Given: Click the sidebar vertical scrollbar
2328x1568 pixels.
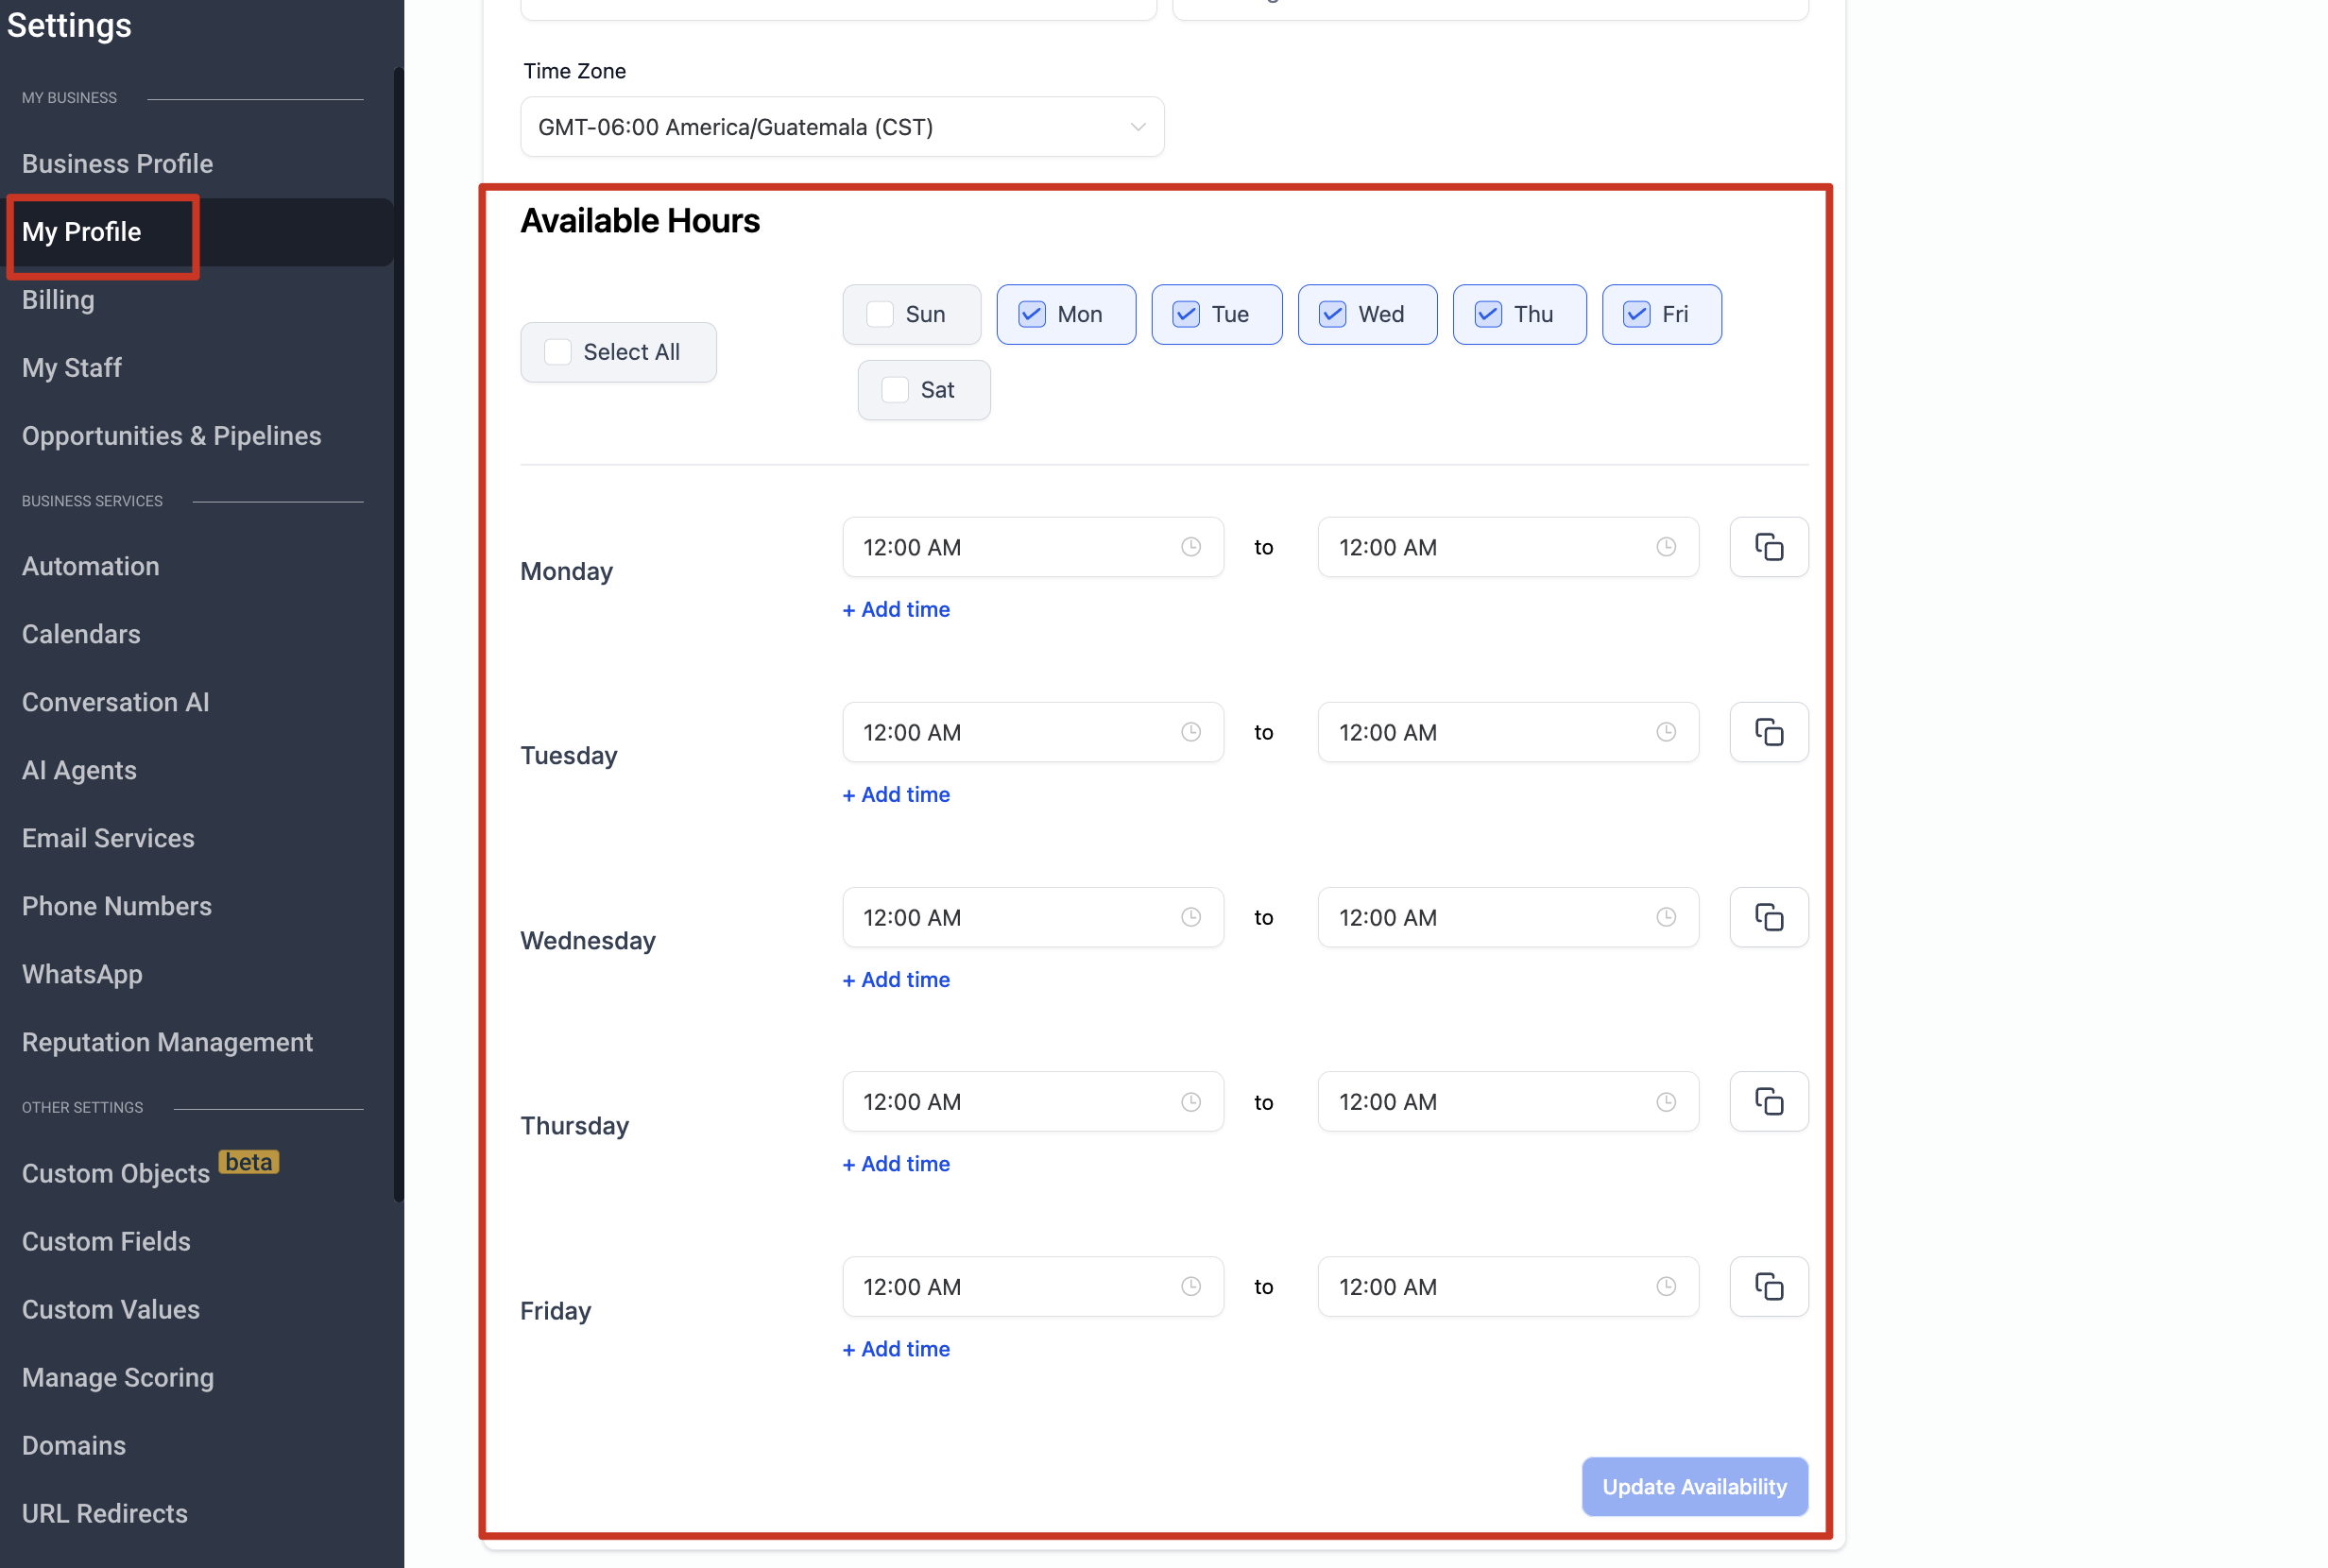Looking at the screenshot, I should [398, 632].
